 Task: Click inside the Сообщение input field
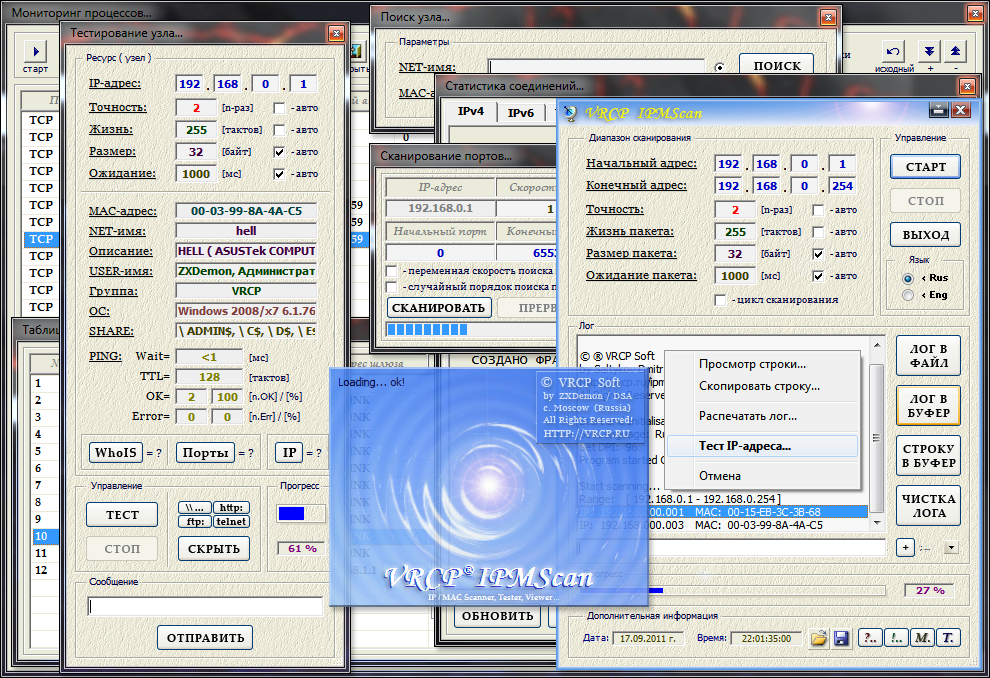pyautogui.click(x=205, y=605)
